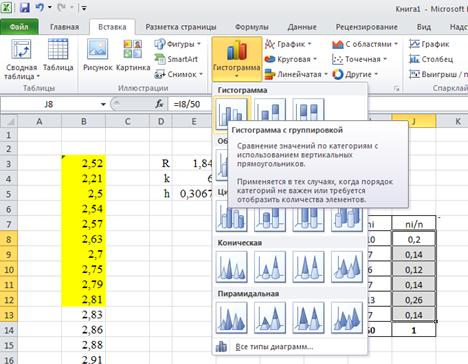Open the charts group dialog launcher
This screenshot has width=468, height=364.
[x=396, y=88]
